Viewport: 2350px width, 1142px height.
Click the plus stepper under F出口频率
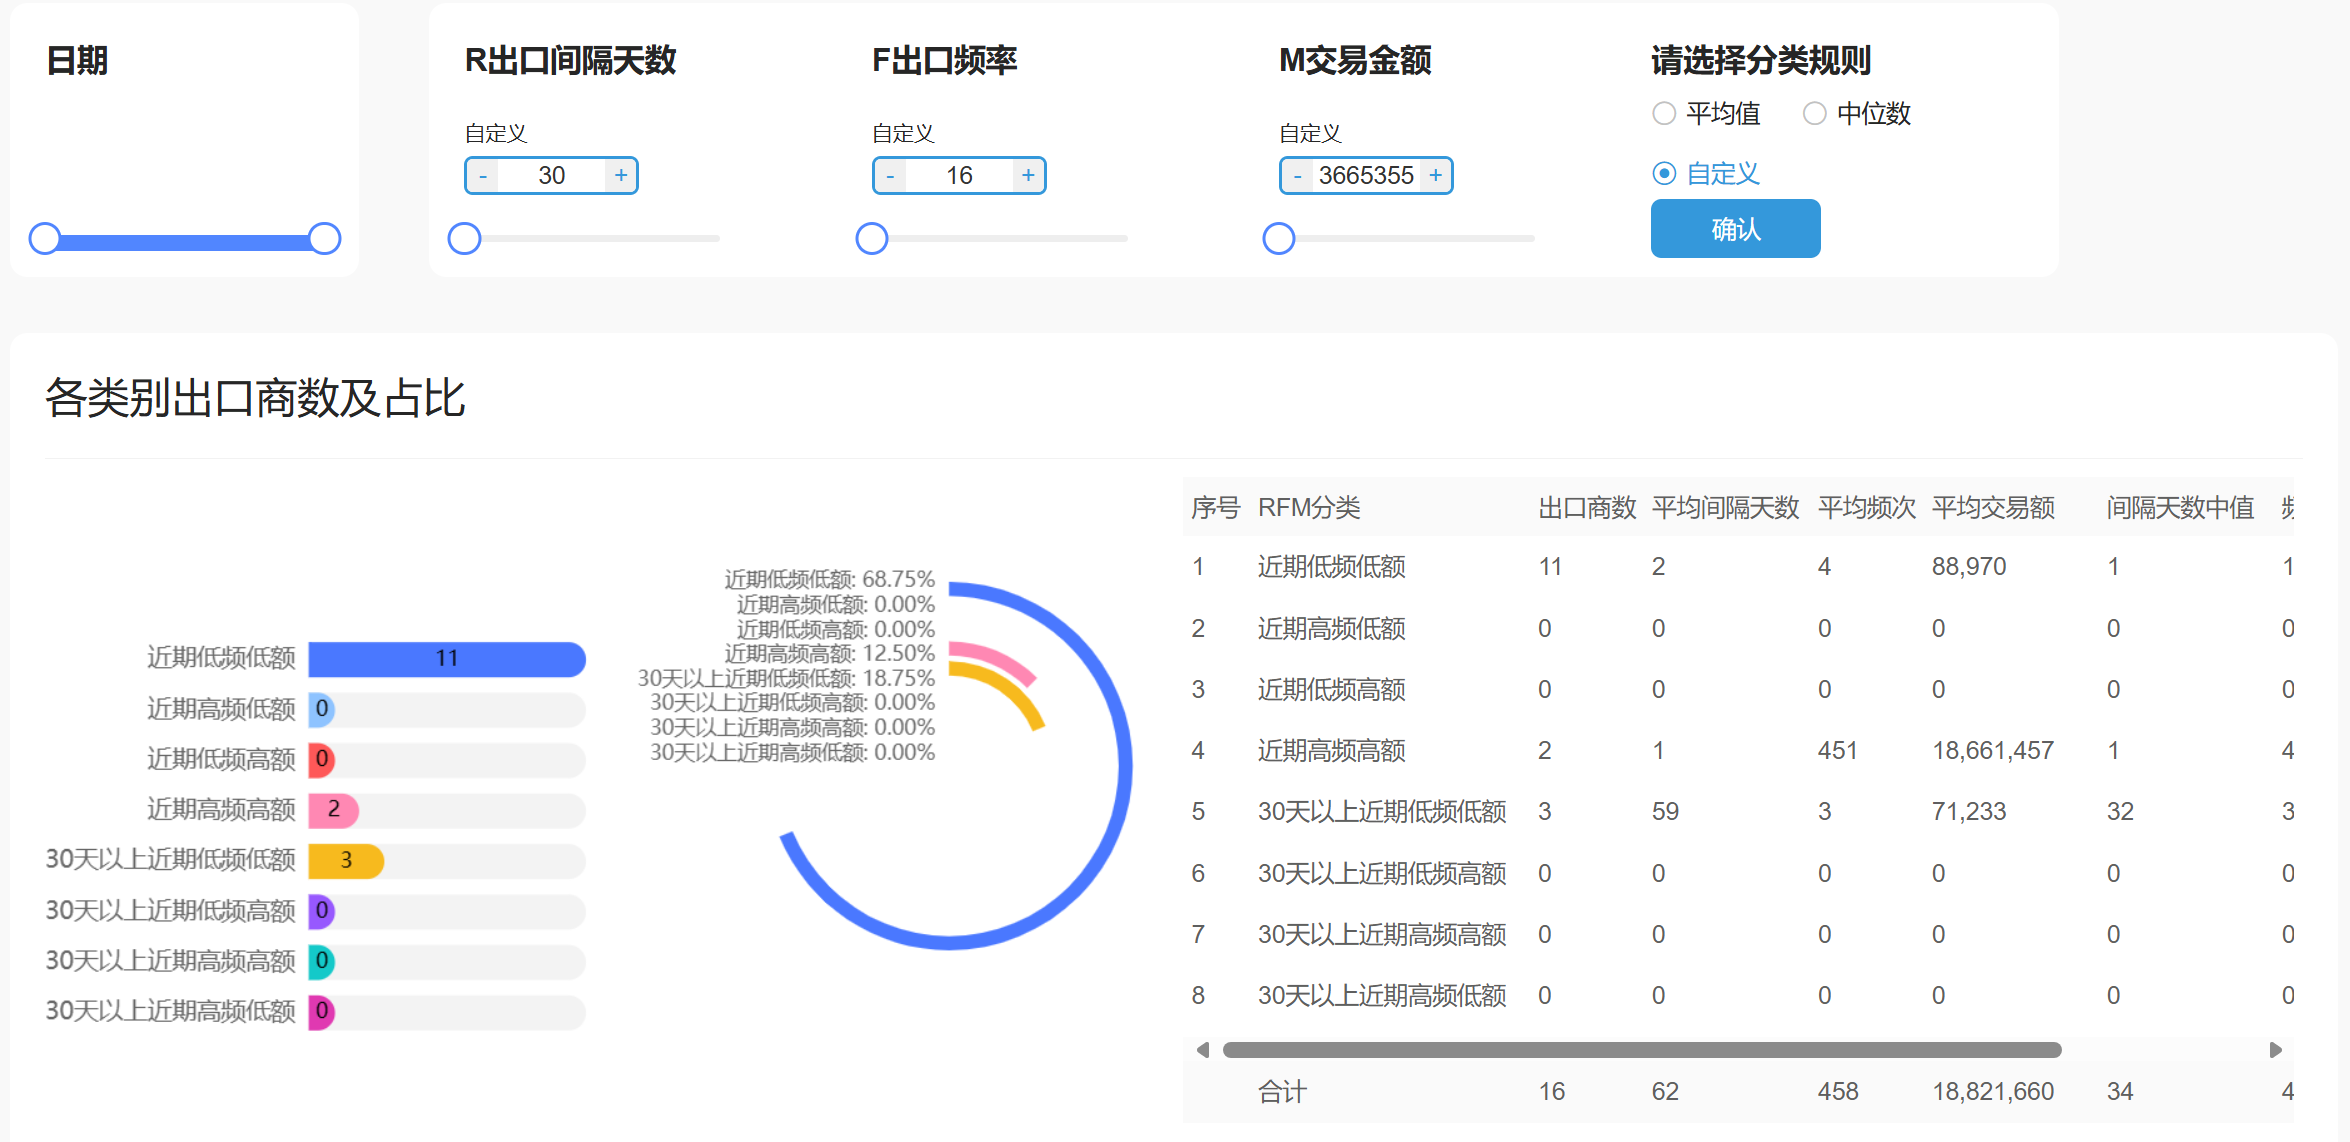[x=1028, y=174]
